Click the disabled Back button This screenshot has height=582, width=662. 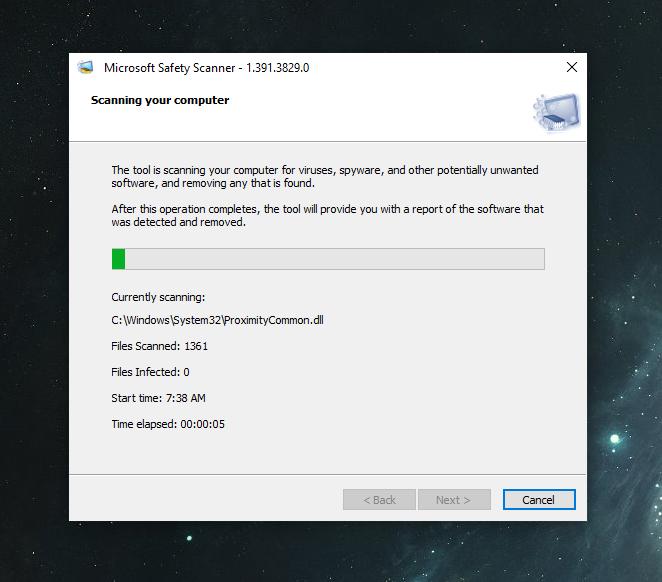(379, 500)
